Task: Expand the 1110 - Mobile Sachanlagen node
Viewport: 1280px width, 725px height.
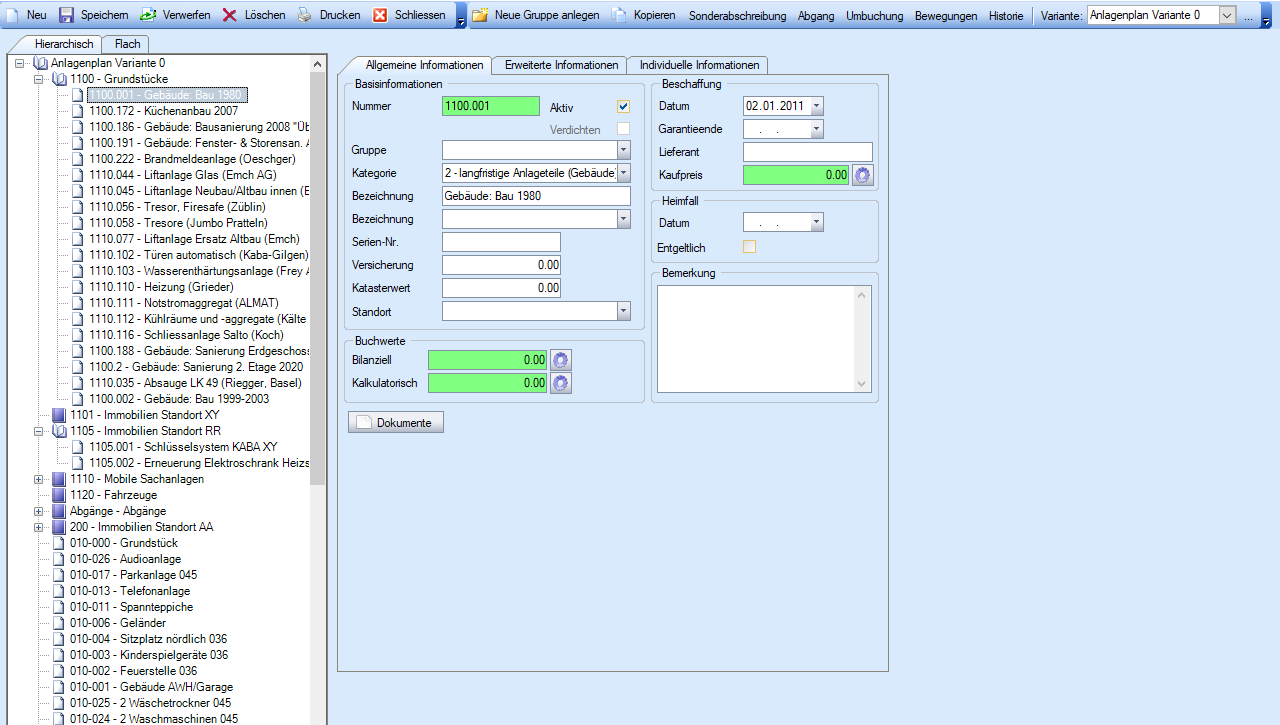Action: 39,479
